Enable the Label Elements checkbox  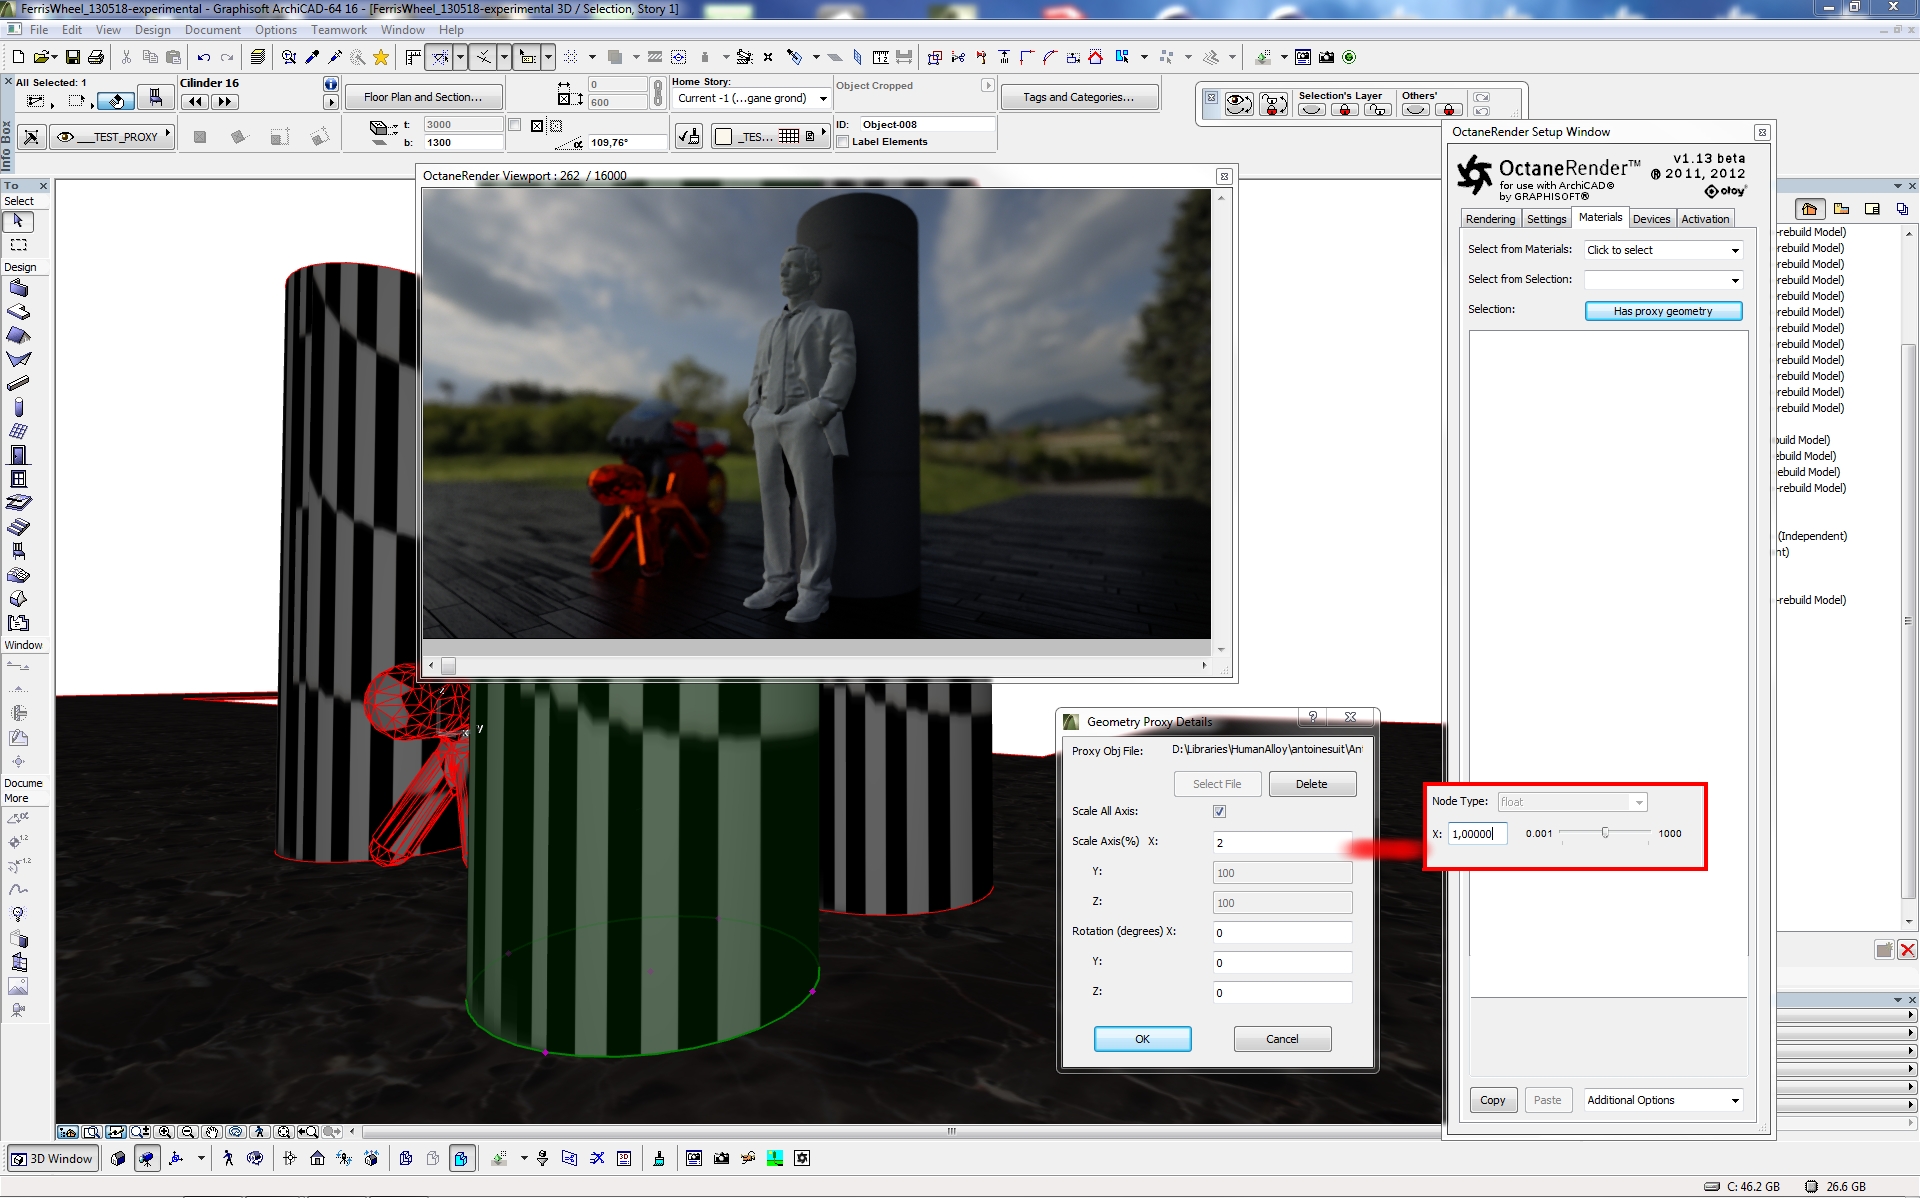tap(843, 142)
